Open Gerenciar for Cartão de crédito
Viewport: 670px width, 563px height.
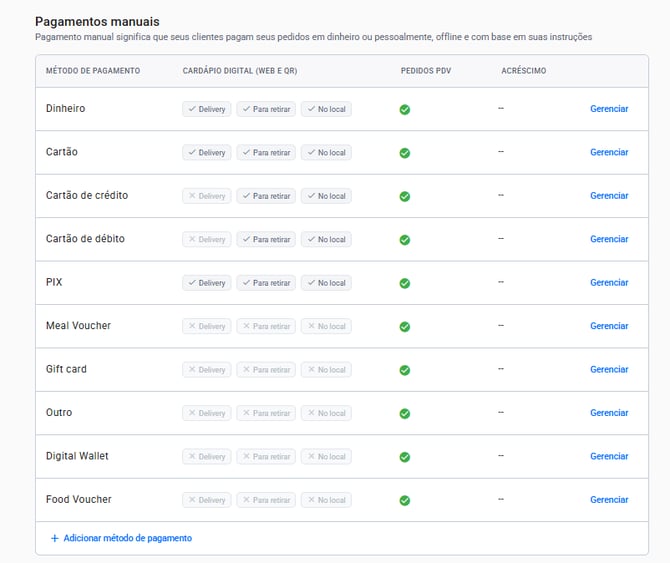click(609, 196)
